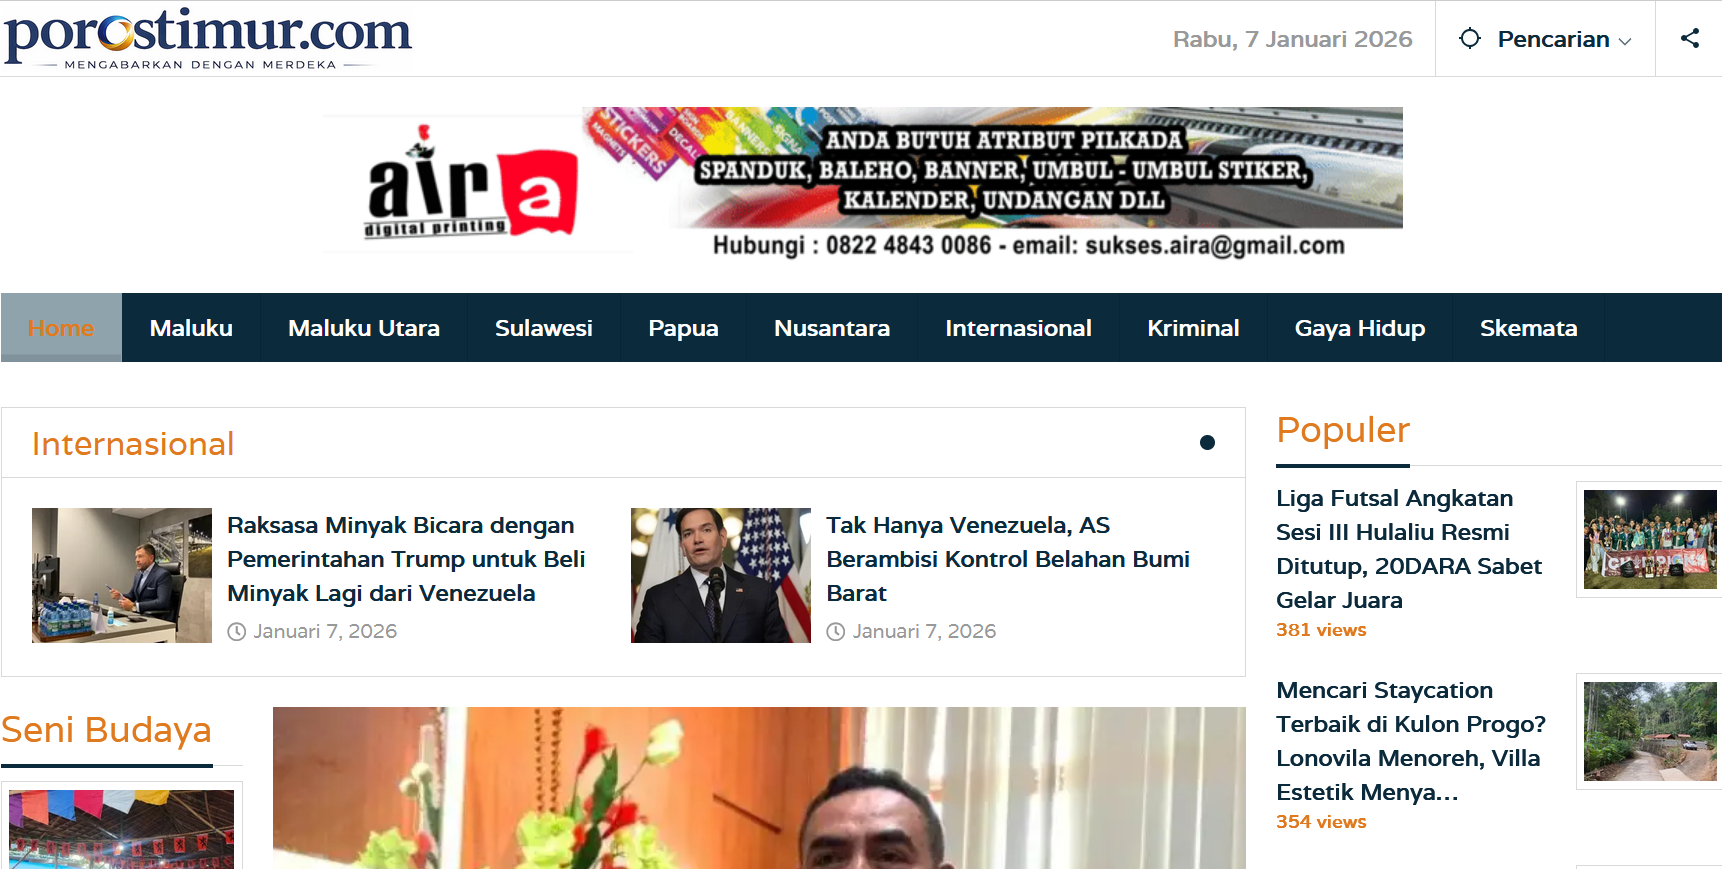Expand the Pencarian dropdown chevron
Viewport: 1722px width, 869px height.
[1625, 40]
